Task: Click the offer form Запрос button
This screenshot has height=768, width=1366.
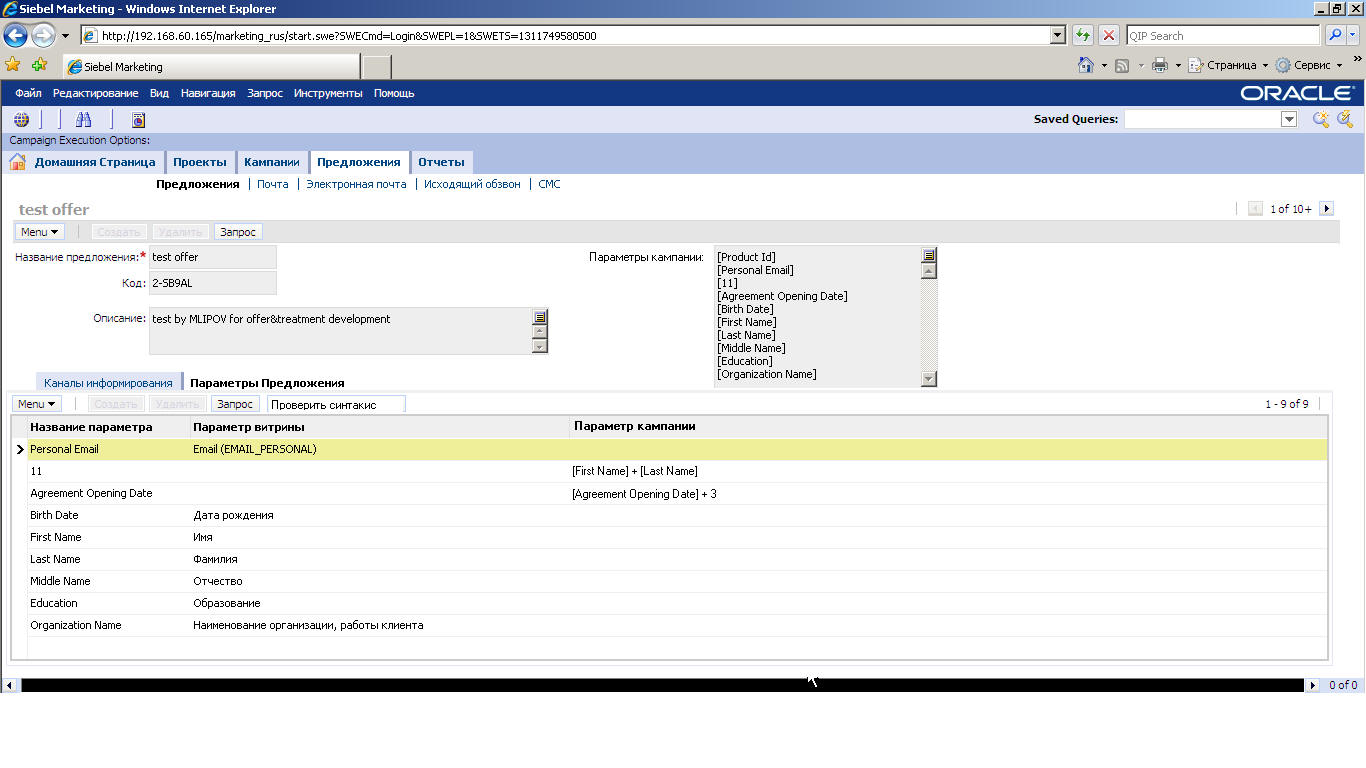Action: point(238,232)
